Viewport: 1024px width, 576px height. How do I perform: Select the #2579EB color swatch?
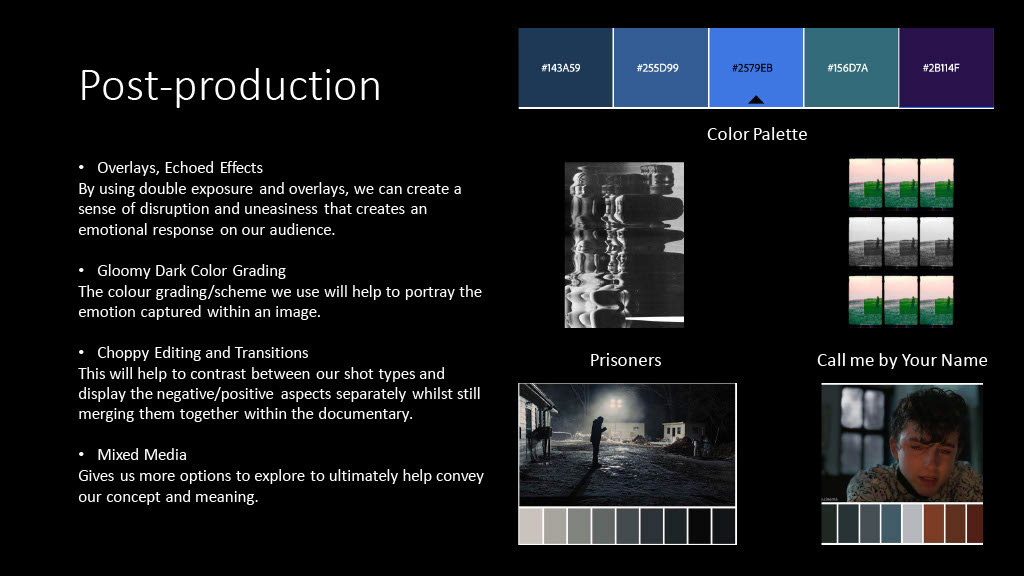tap(756, 67)
